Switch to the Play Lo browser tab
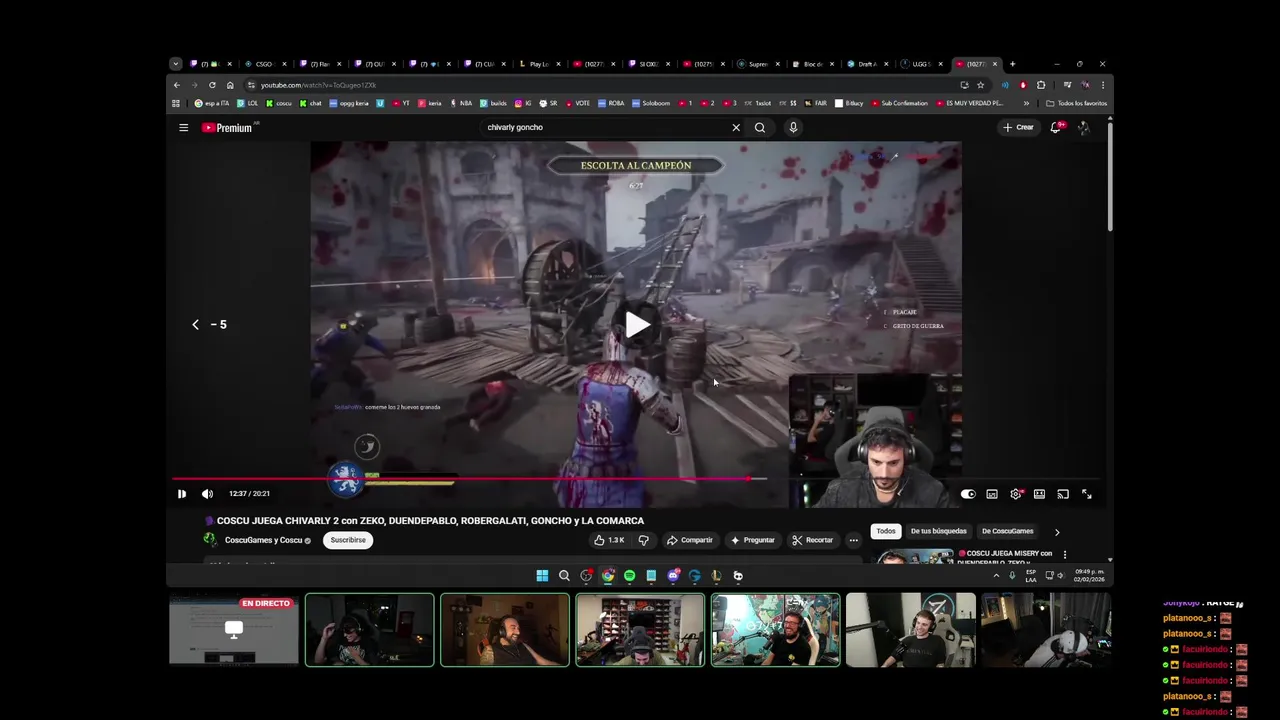The height and width of the screenshot is (720, 1280). coord(539,64)
